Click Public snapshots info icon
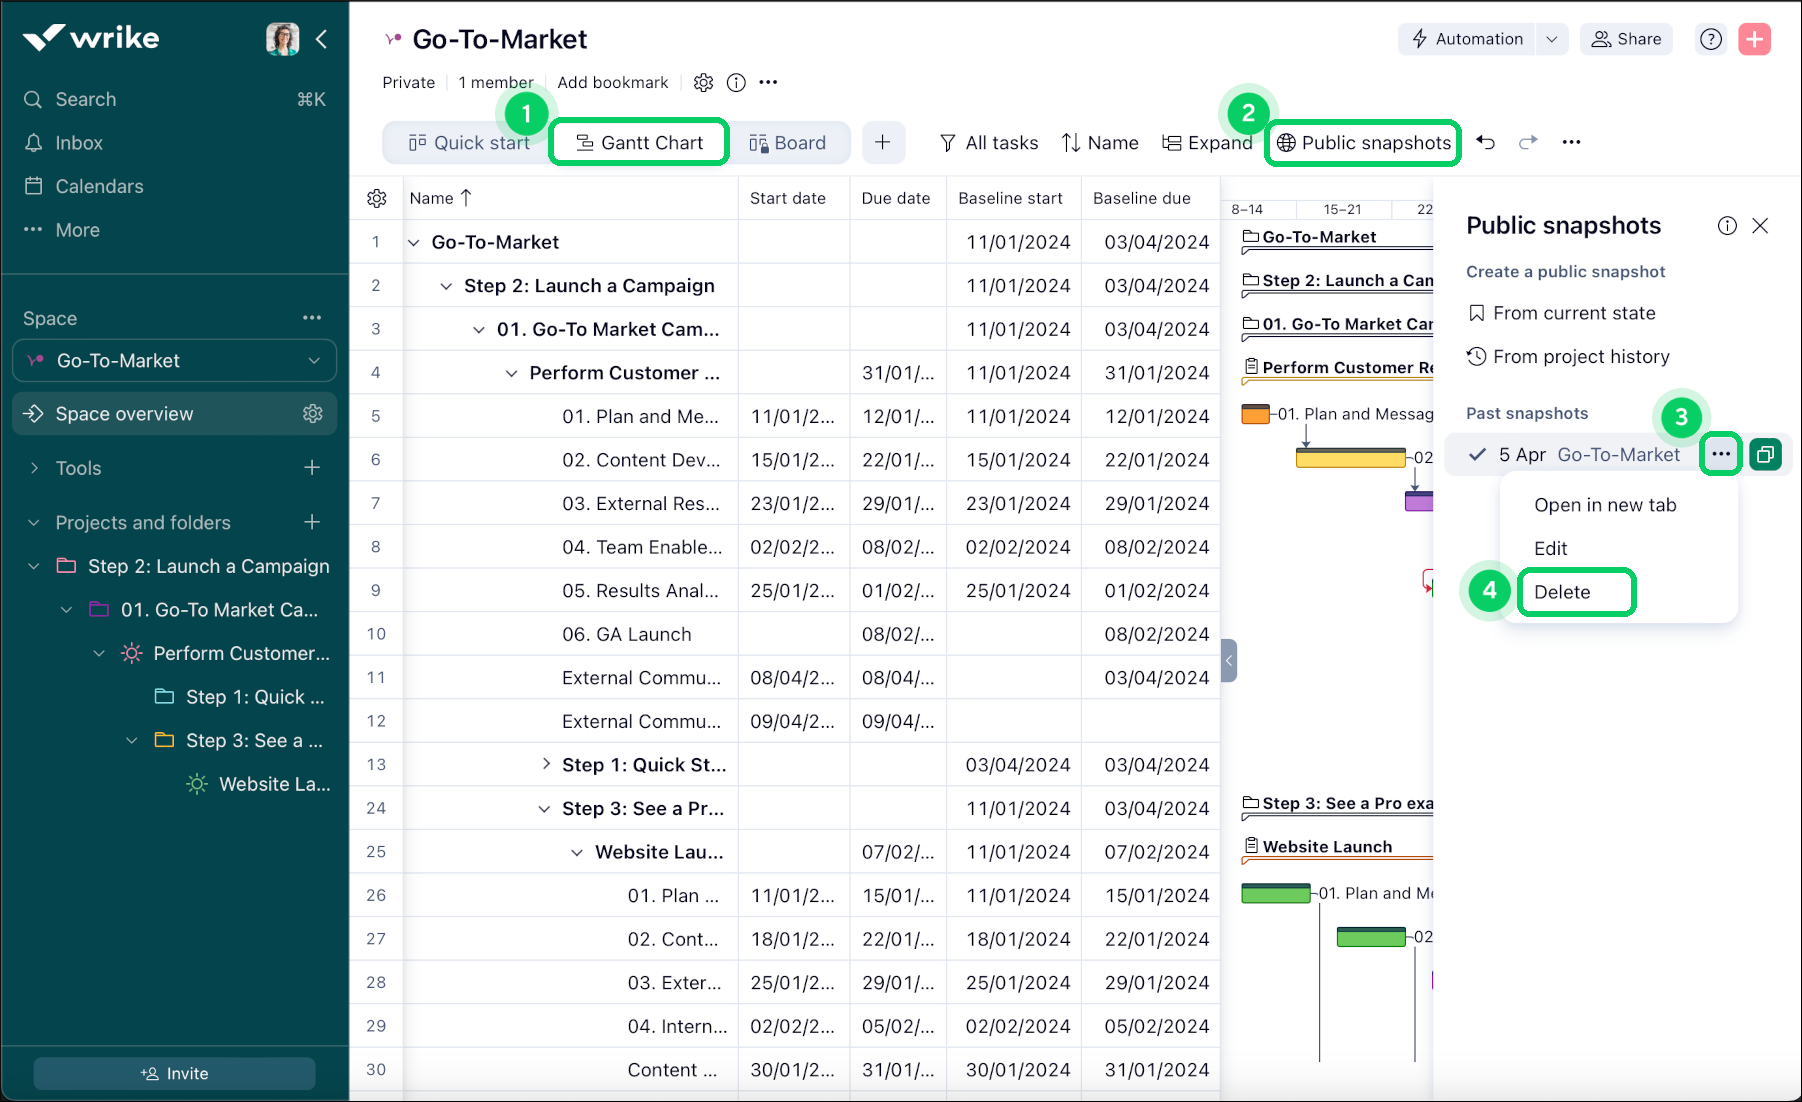Image resolution: width=1802 pixels, height=1102 pixels. pyautogui.click(x=1727, y=226)
